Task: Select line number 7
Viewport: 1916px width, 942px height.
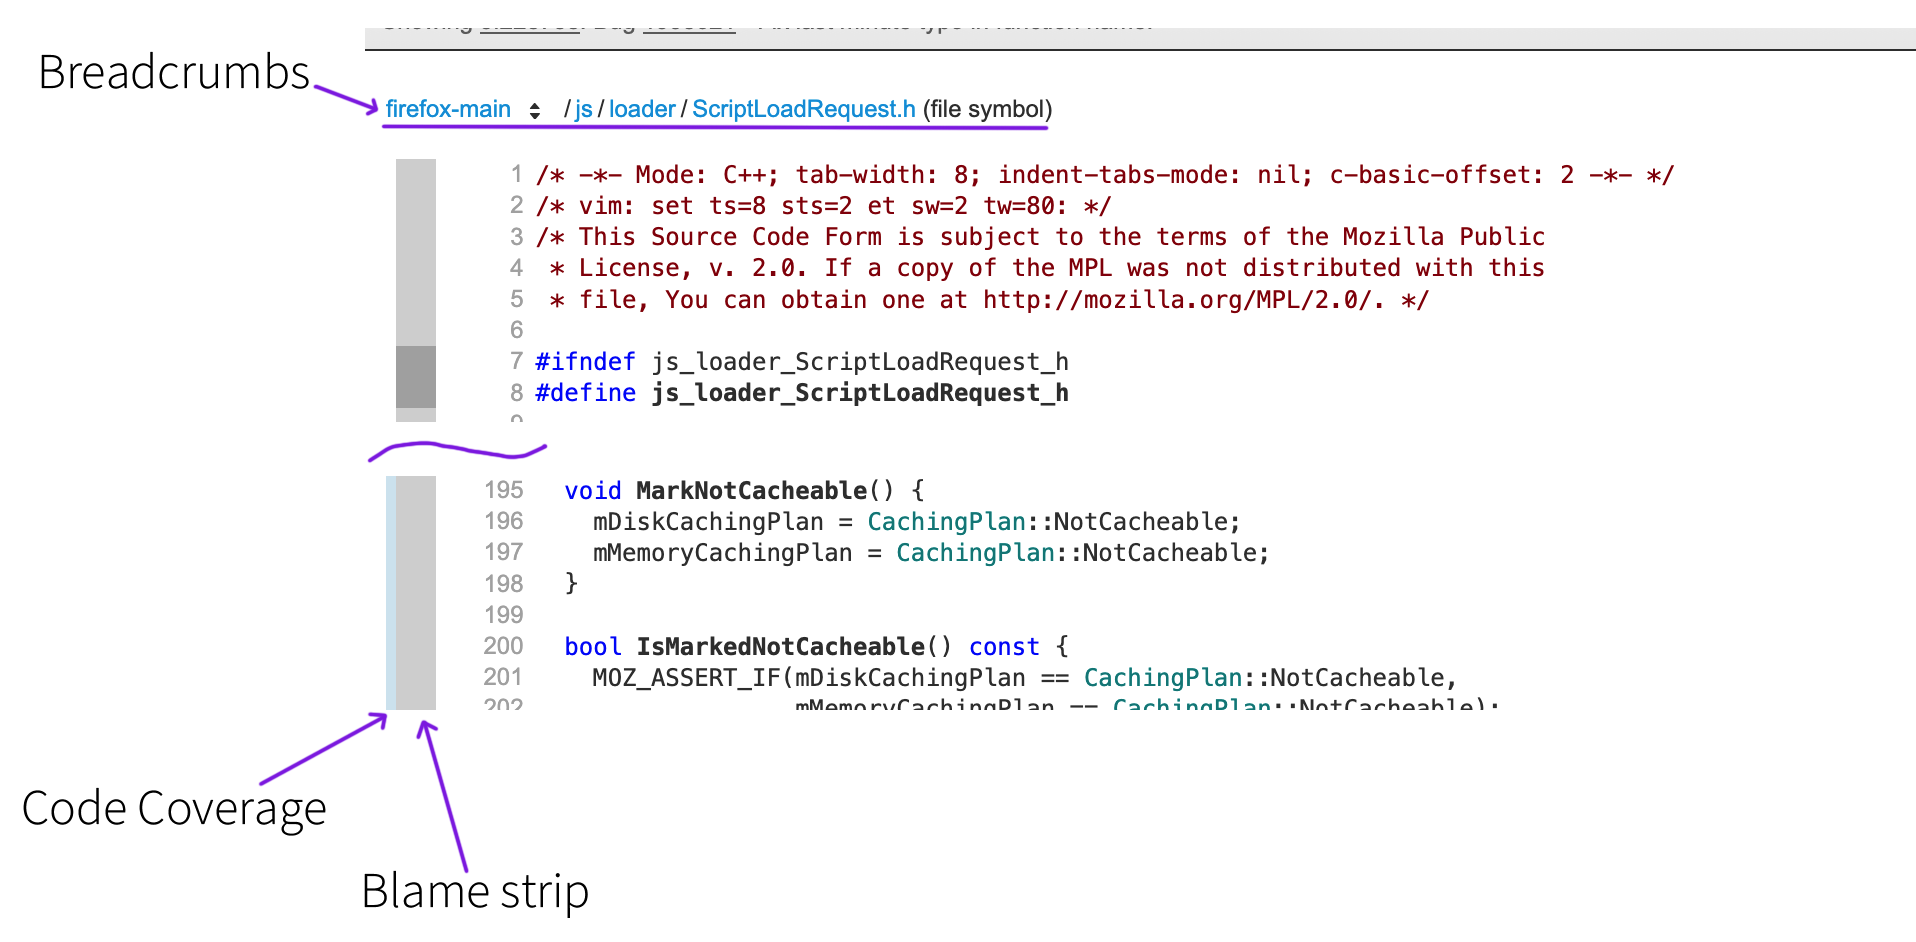Action: (x=516, y=361)
